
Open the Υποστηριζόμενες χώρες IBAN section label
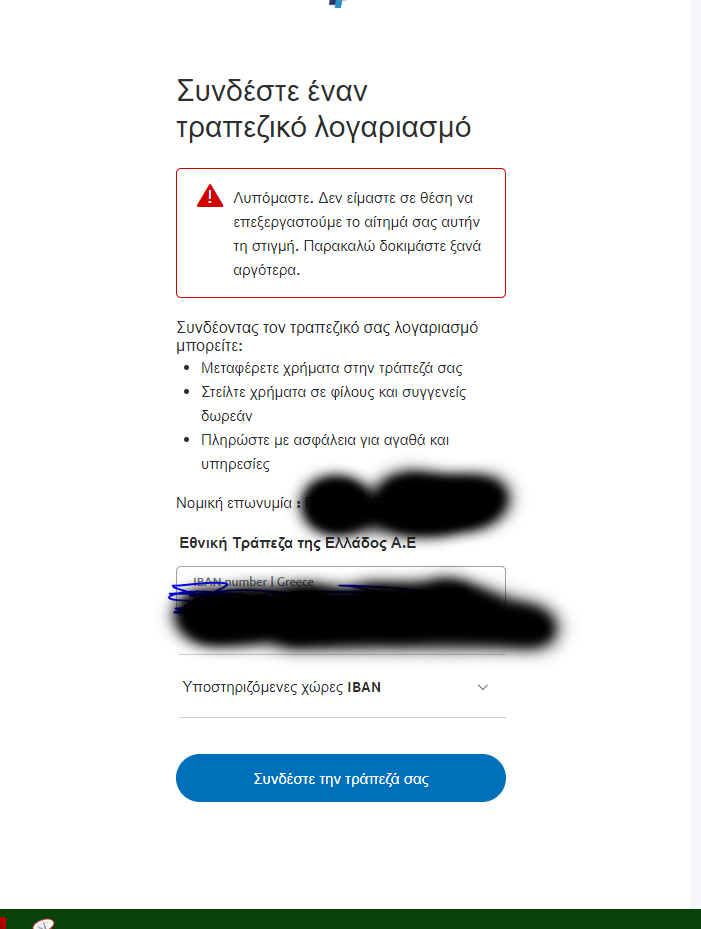(x=281, y=687)
